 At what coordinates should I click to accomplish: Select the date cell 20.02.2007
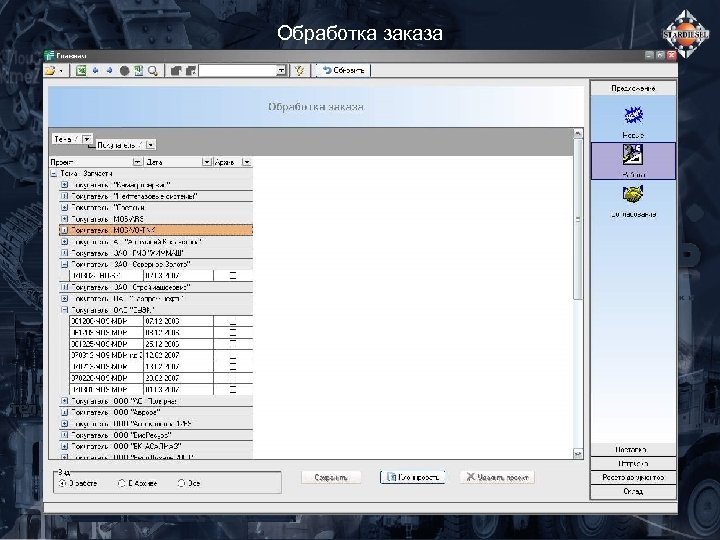click(178, 378)
